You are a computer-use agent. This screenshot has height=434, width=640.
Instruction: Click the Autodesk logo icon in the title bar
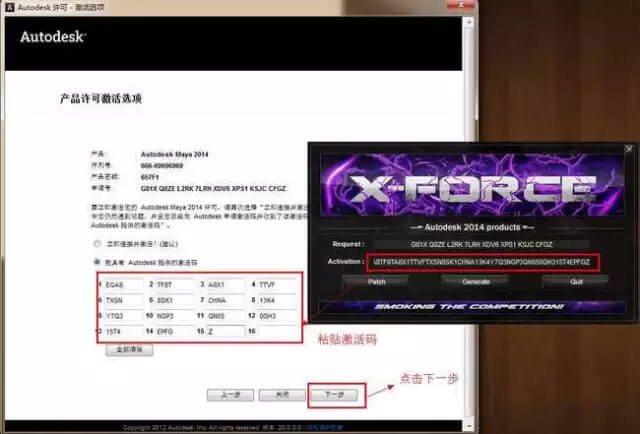[x=10, y=7]
